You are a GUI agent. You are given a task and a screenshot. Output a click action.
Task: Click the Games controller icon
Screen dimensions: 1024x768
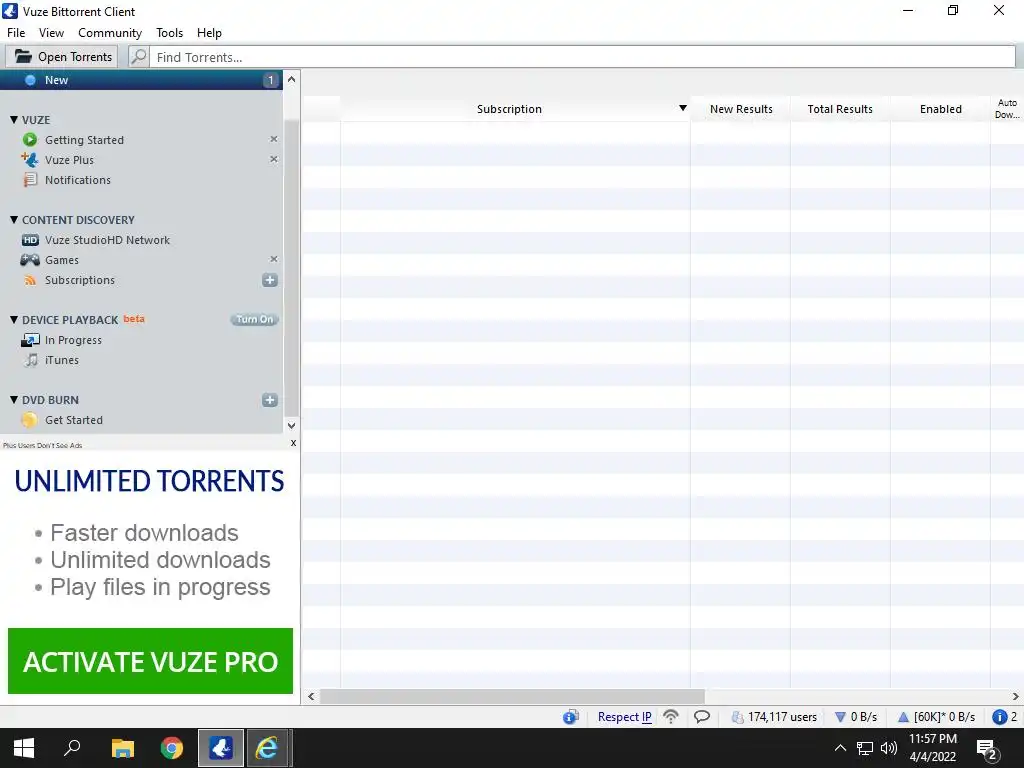[x=30, y=260]
